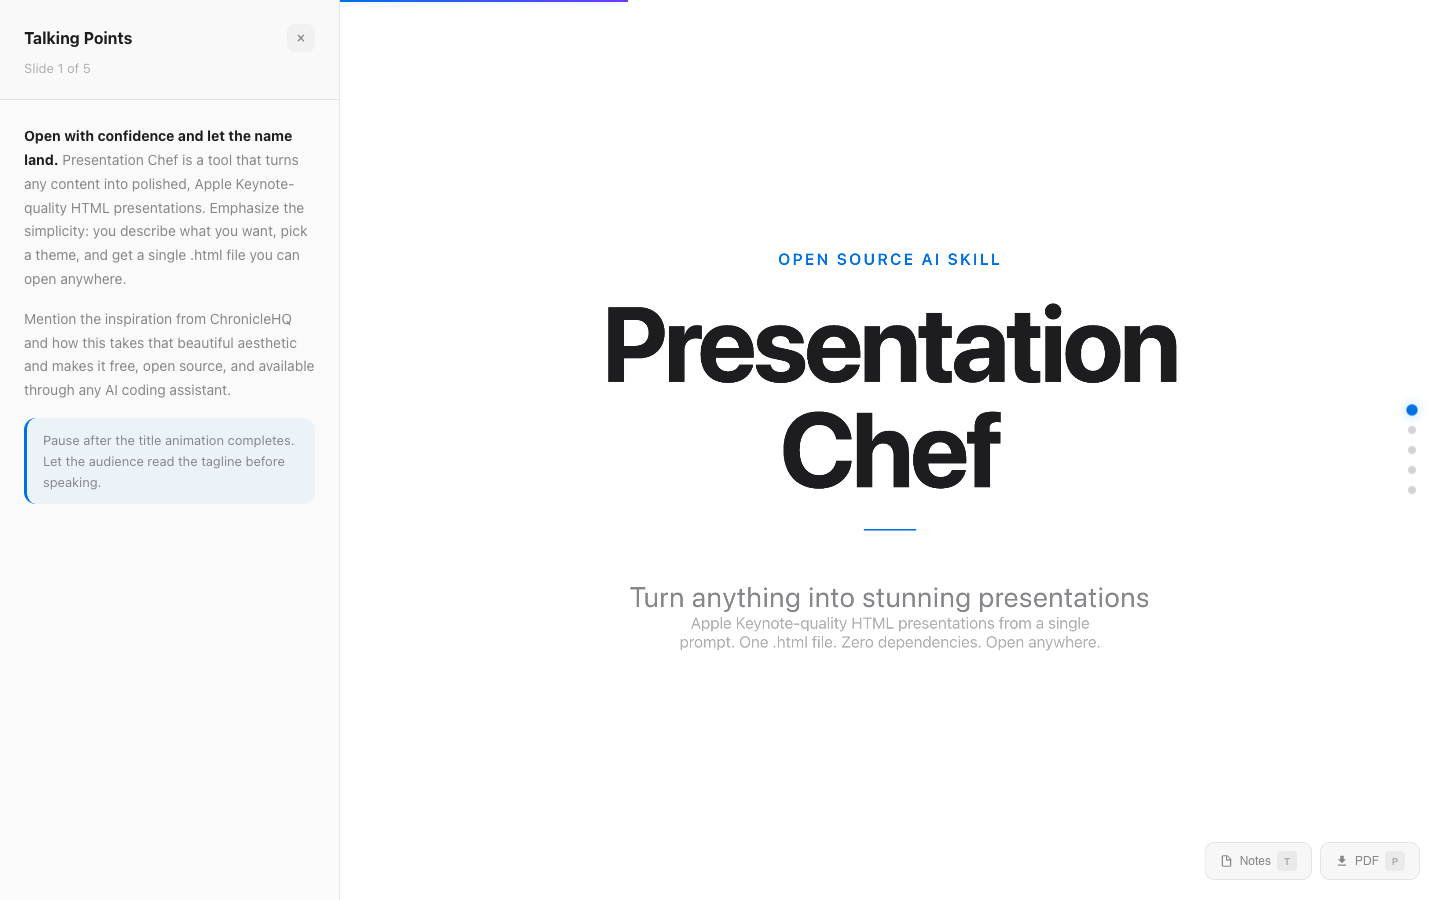Click 'Open with confidence and let the name land' paragraph

tap(169, 208)
